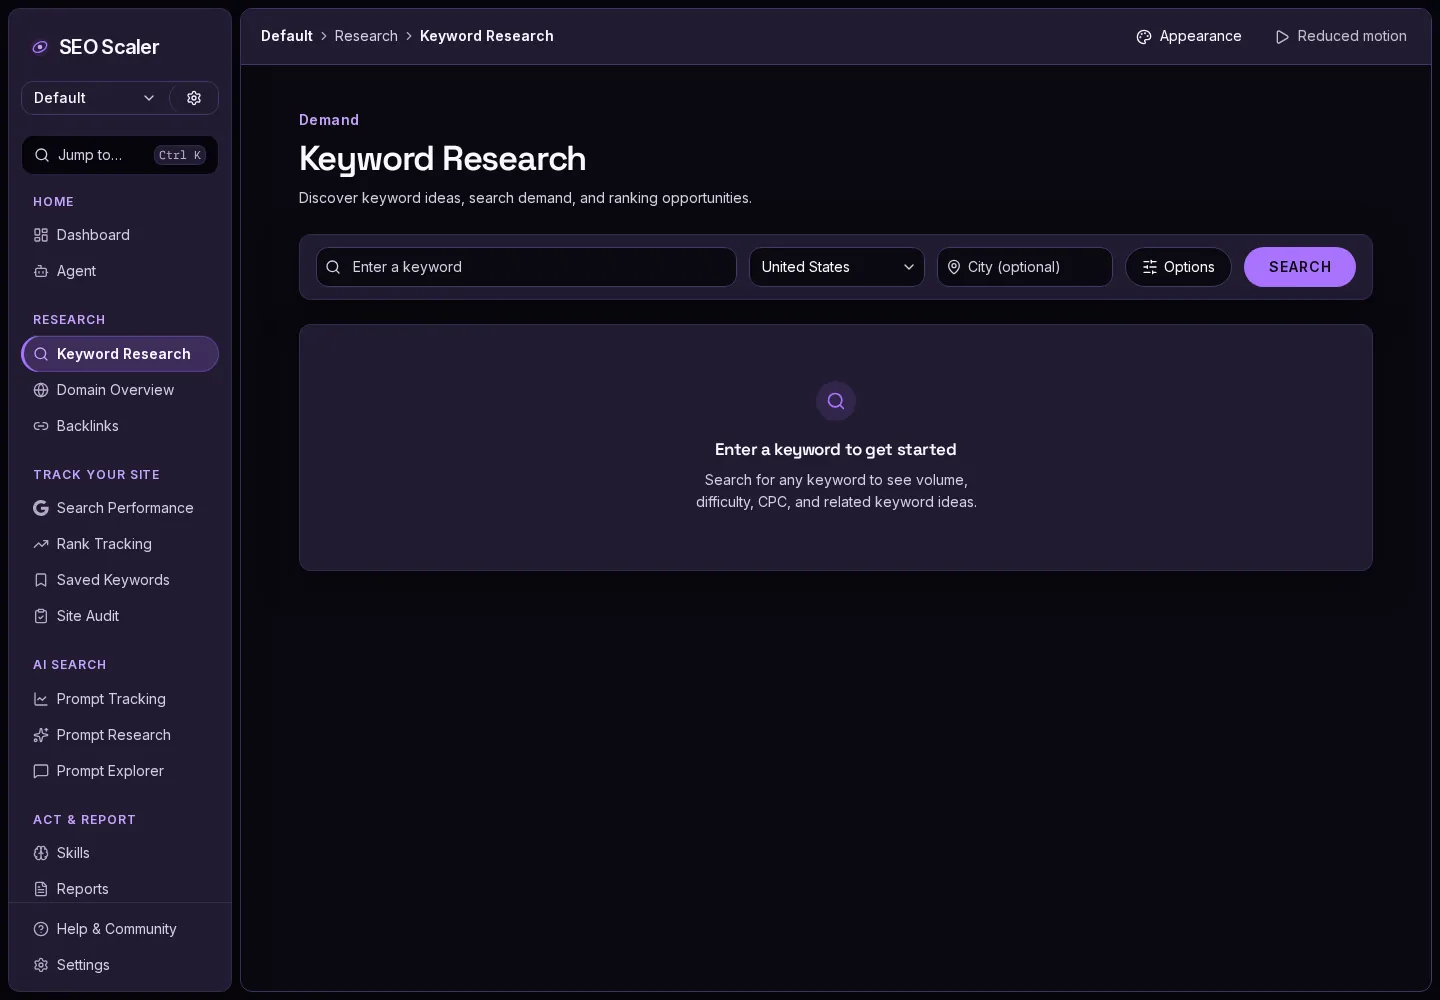
Task: Click the Prompt Explorer chat icon
Action: coord(41,771)
